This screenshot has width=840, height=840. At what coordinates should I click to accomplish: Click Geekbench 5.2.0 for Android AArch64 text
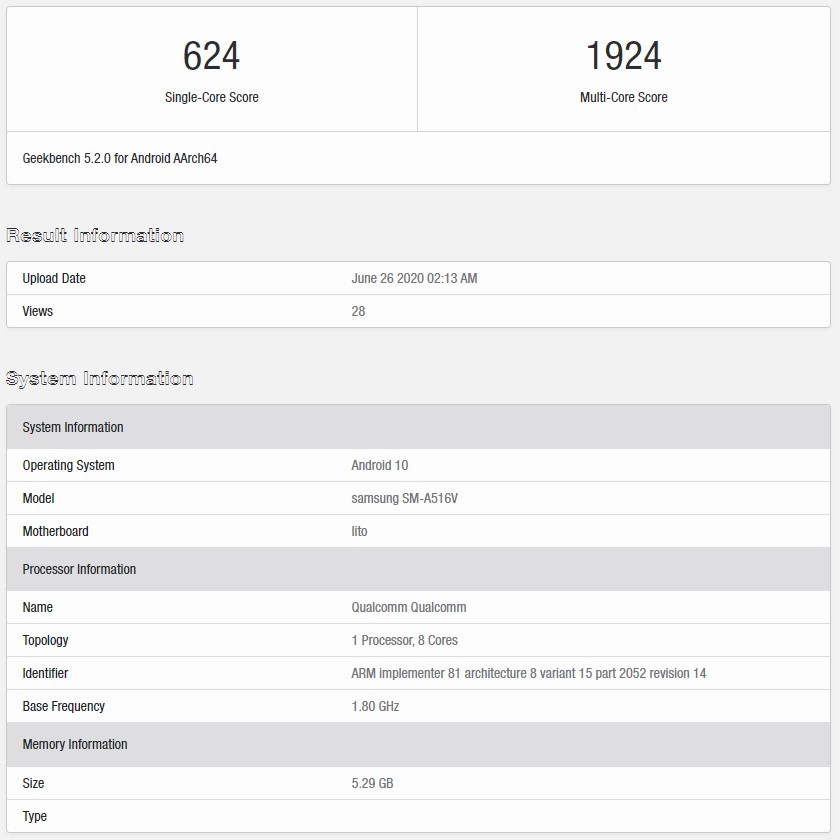pos(120,158)
